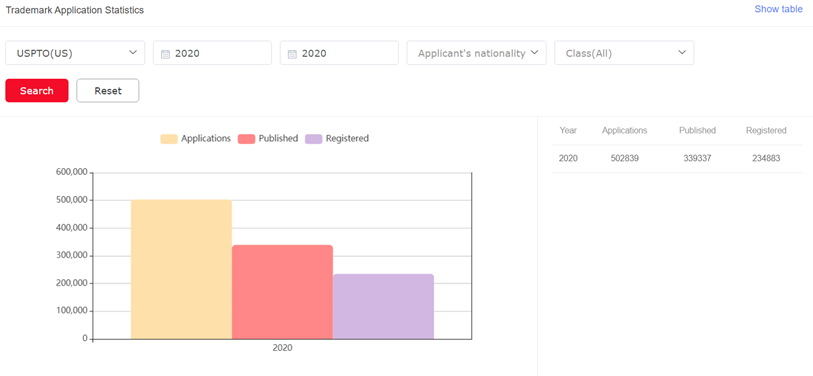Toggle the Registered series in chart legend
813x376 pixels.
pos(337,138)
